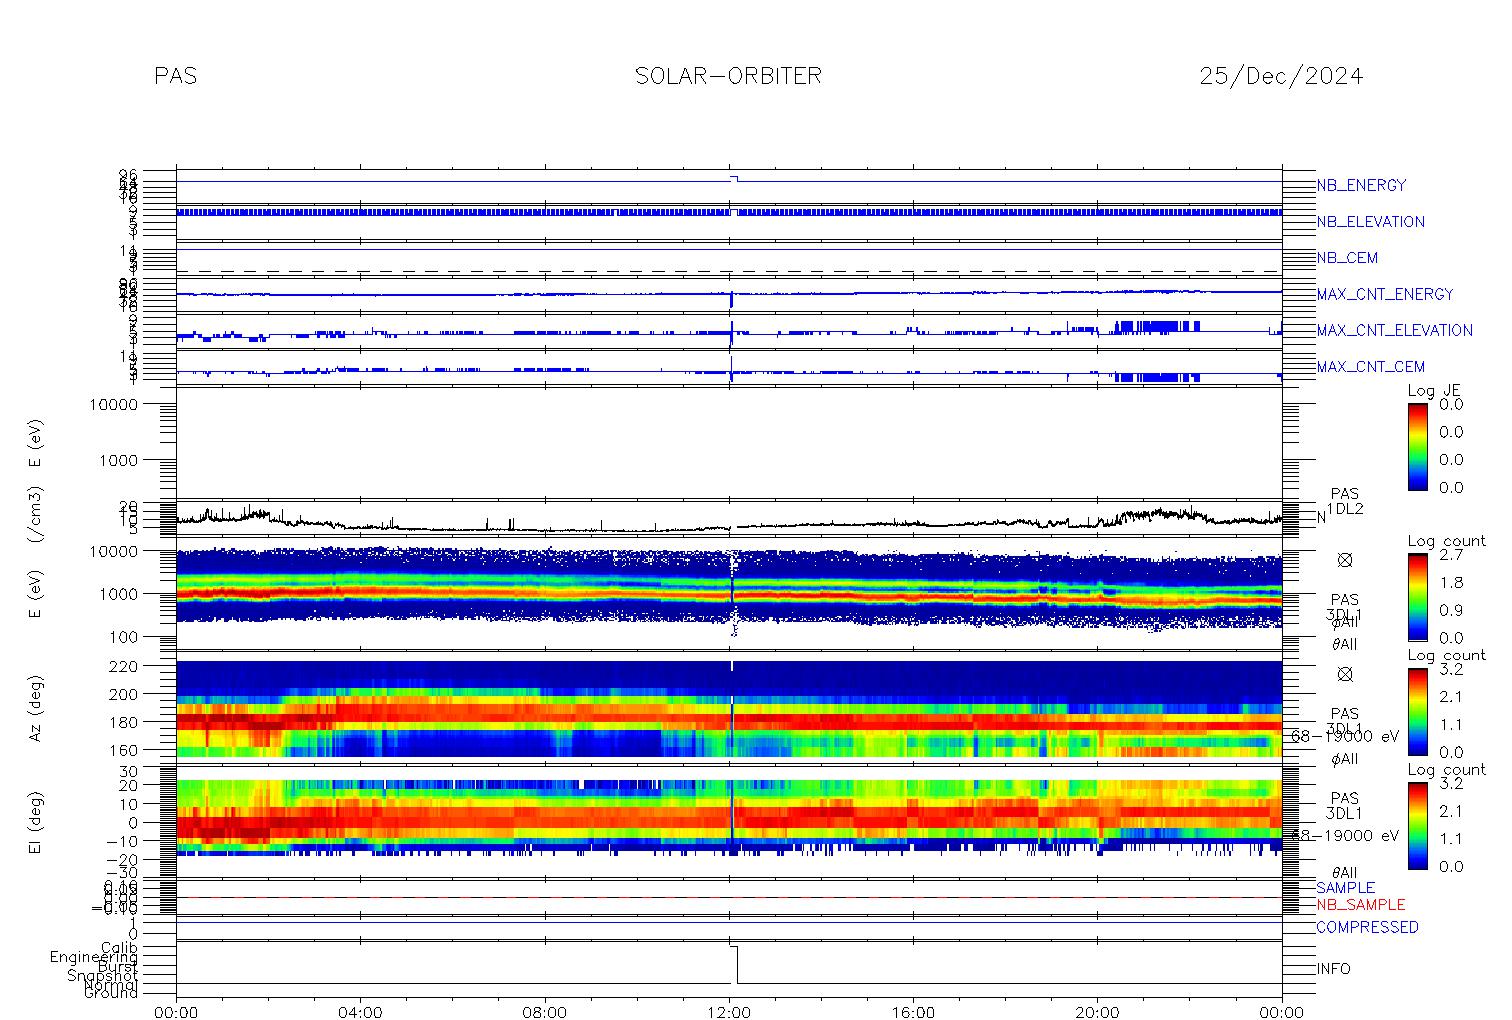The width and height of the screenshot is (1512, 1020).
Task: Click the Az (deg) axis title
Action: 37,707
